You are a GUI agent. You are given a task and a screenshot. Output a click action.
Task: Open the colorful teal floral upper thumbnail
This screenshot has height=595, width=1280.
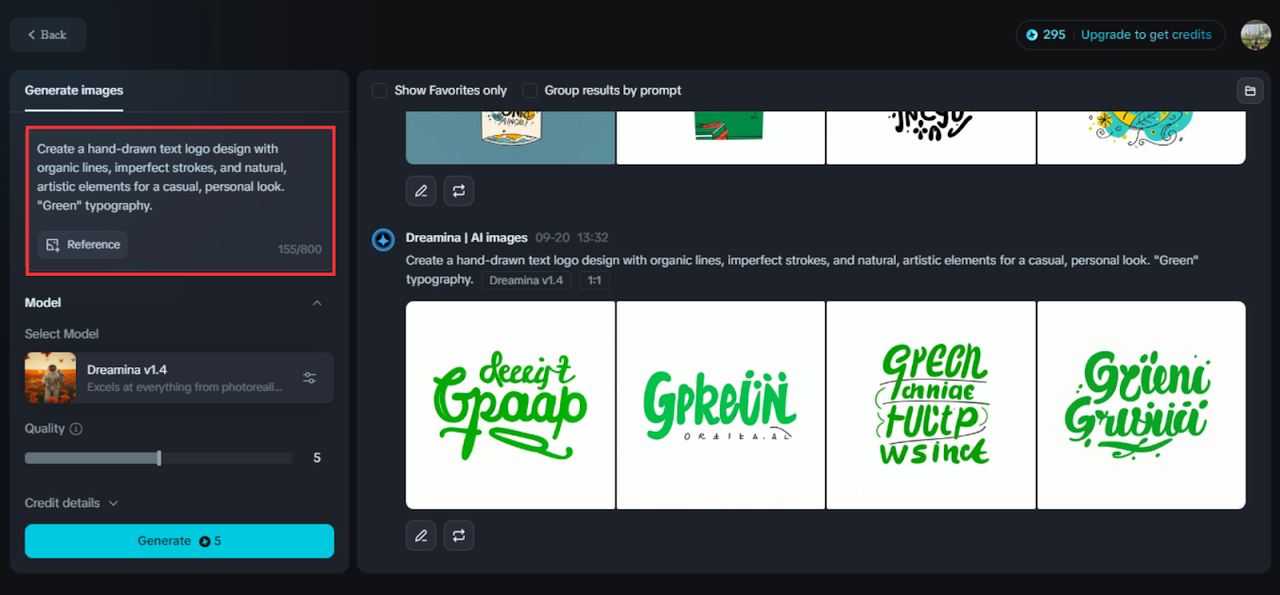pos(1141,139)
